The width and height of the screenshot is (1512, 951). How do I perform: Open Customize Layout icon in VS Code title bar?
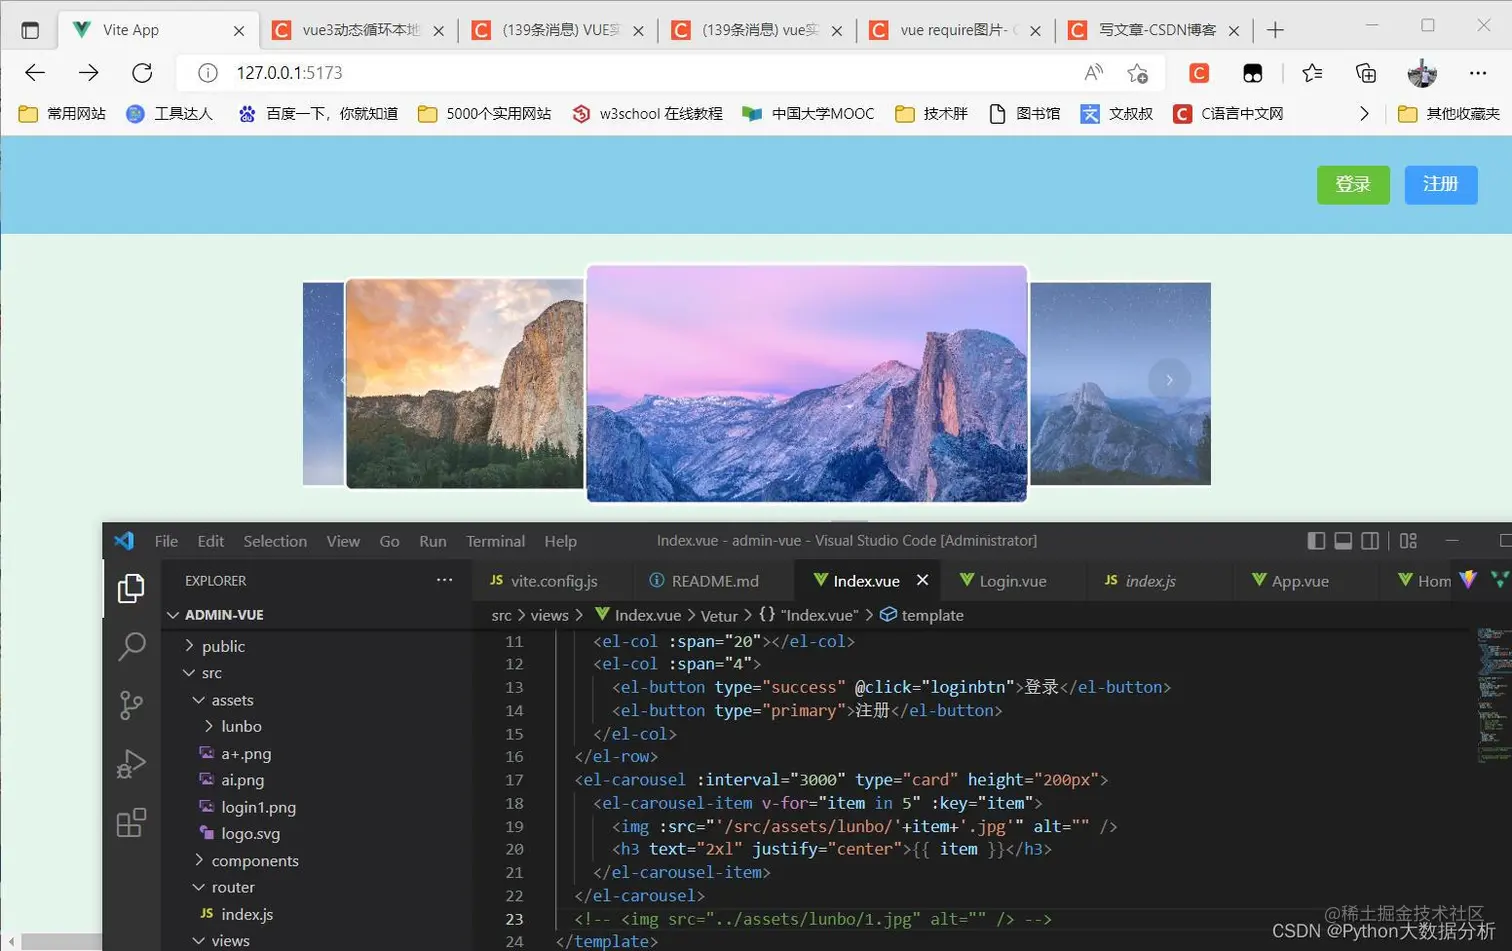point(1408,541)
